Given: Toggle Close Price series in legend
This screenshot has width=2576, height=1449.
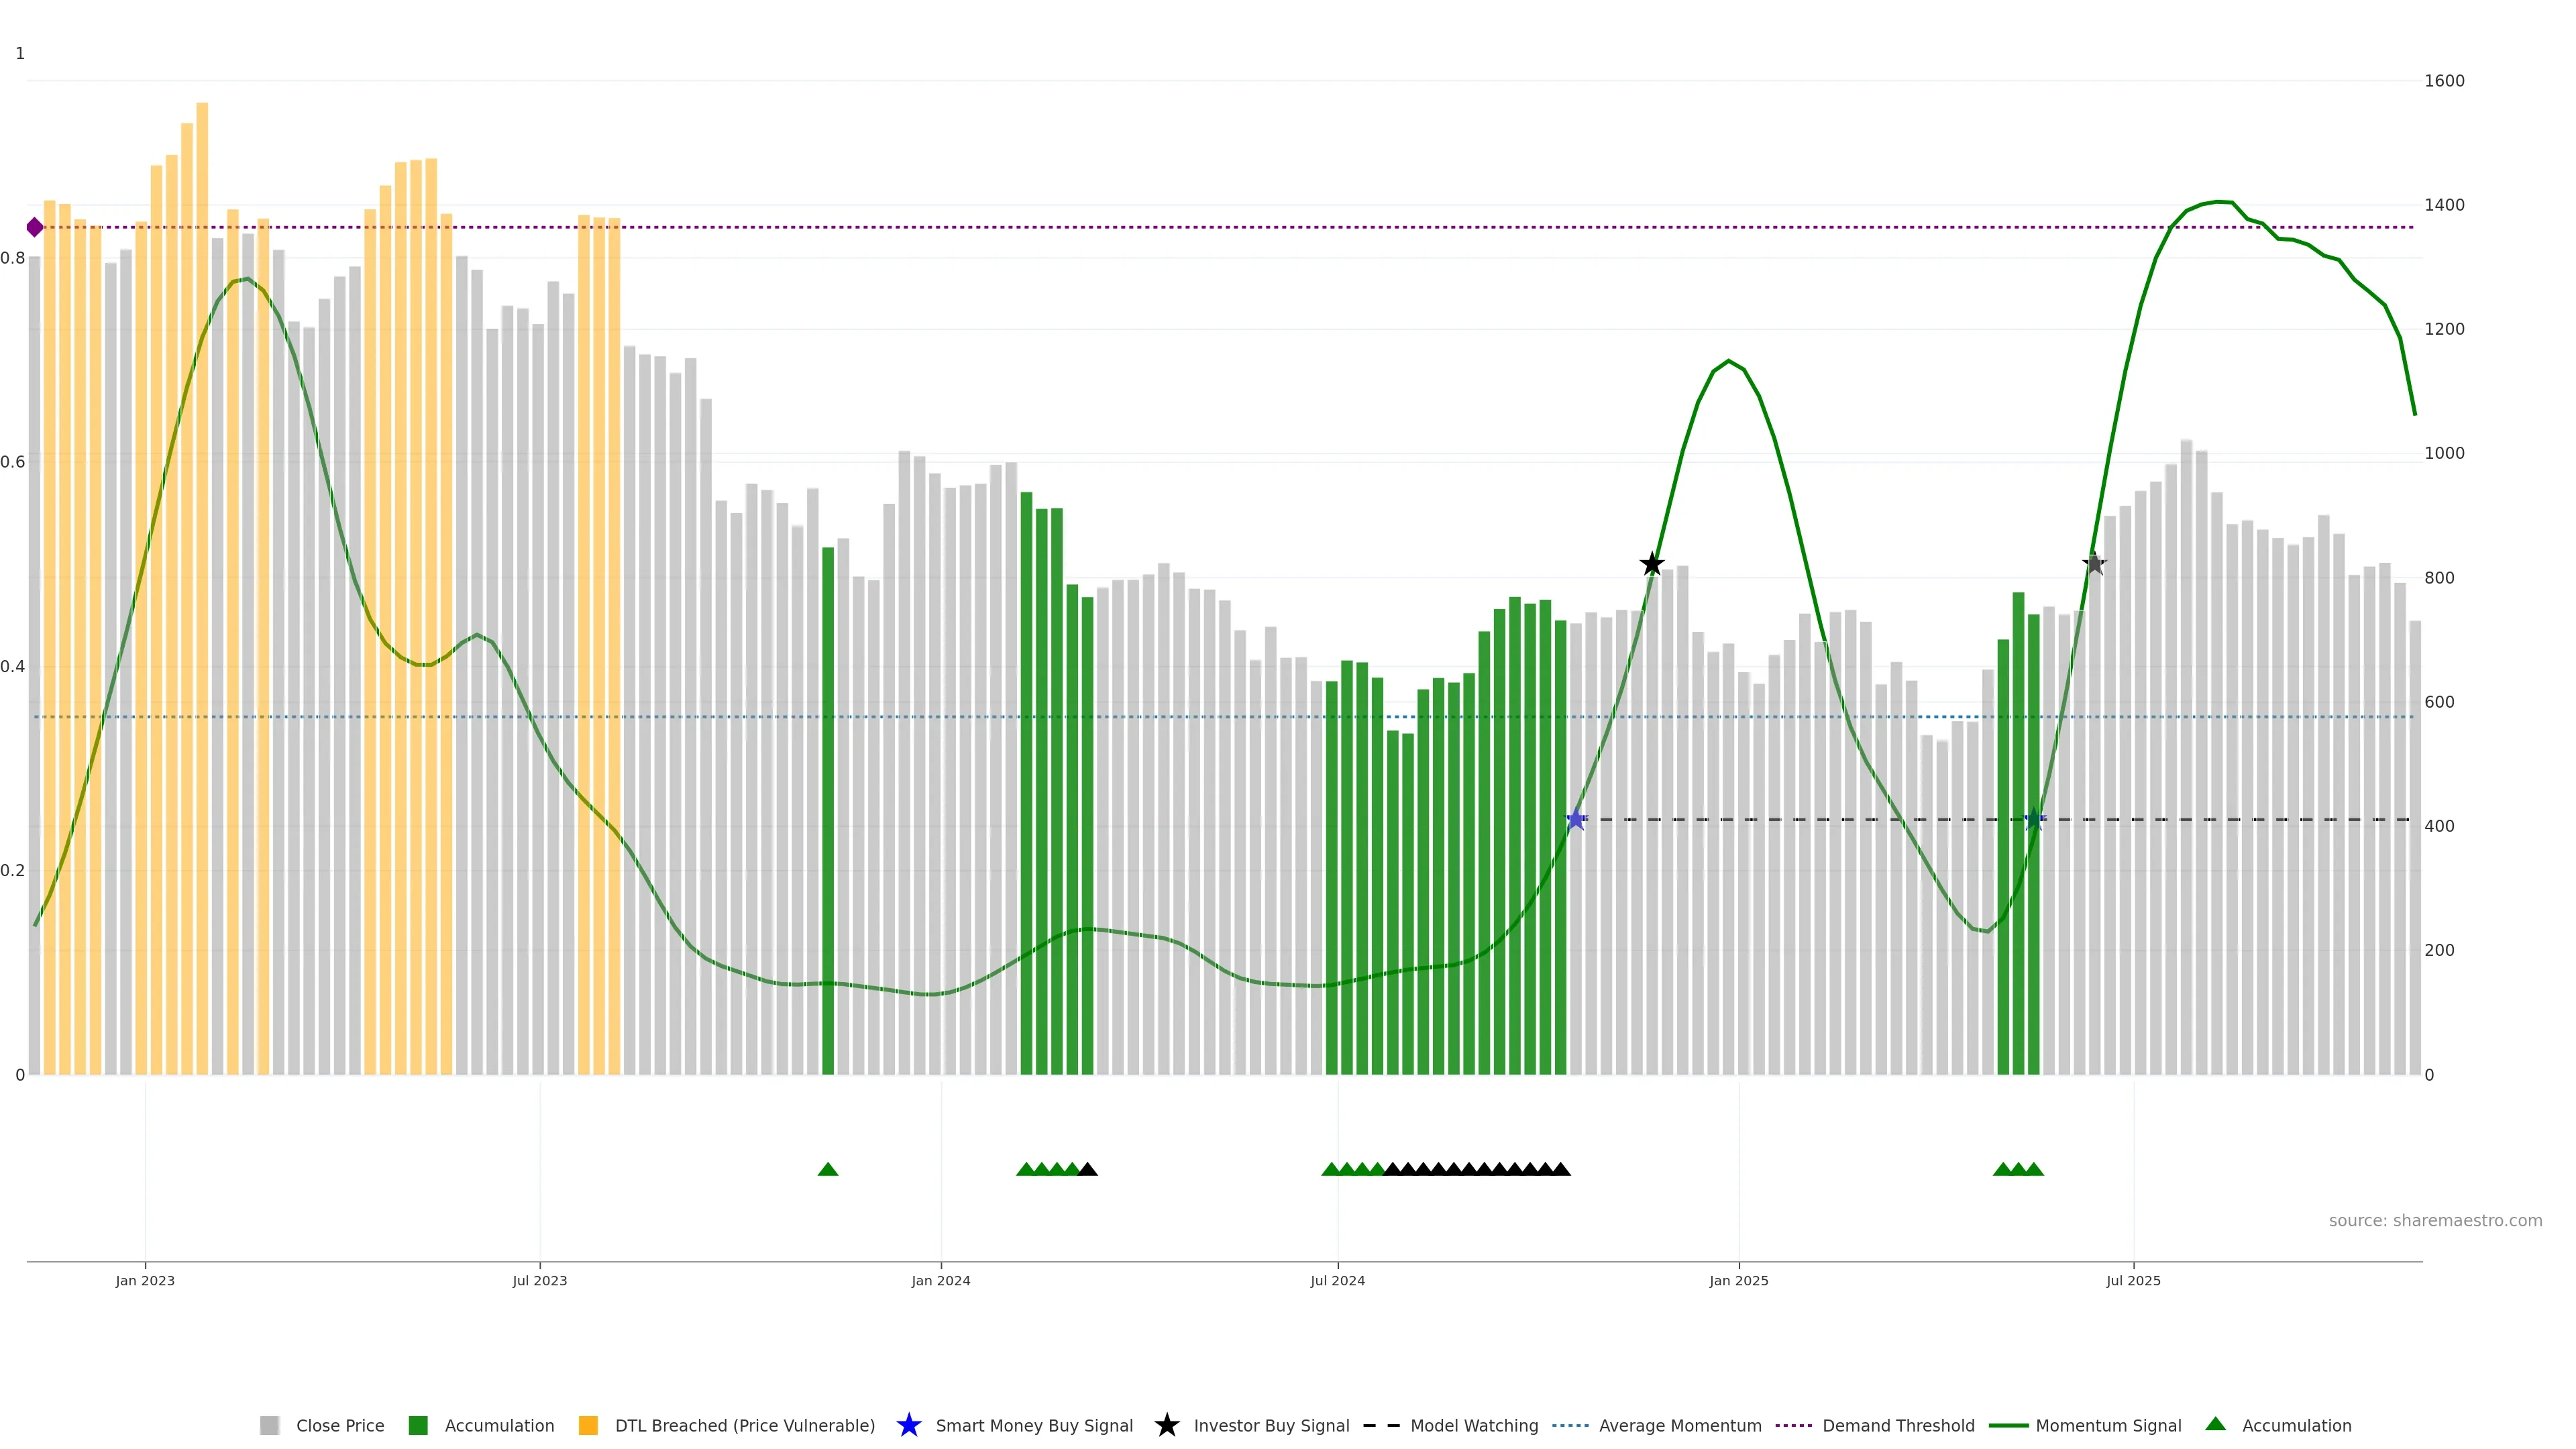Looking at the screenshot, I should [339, 1426].
